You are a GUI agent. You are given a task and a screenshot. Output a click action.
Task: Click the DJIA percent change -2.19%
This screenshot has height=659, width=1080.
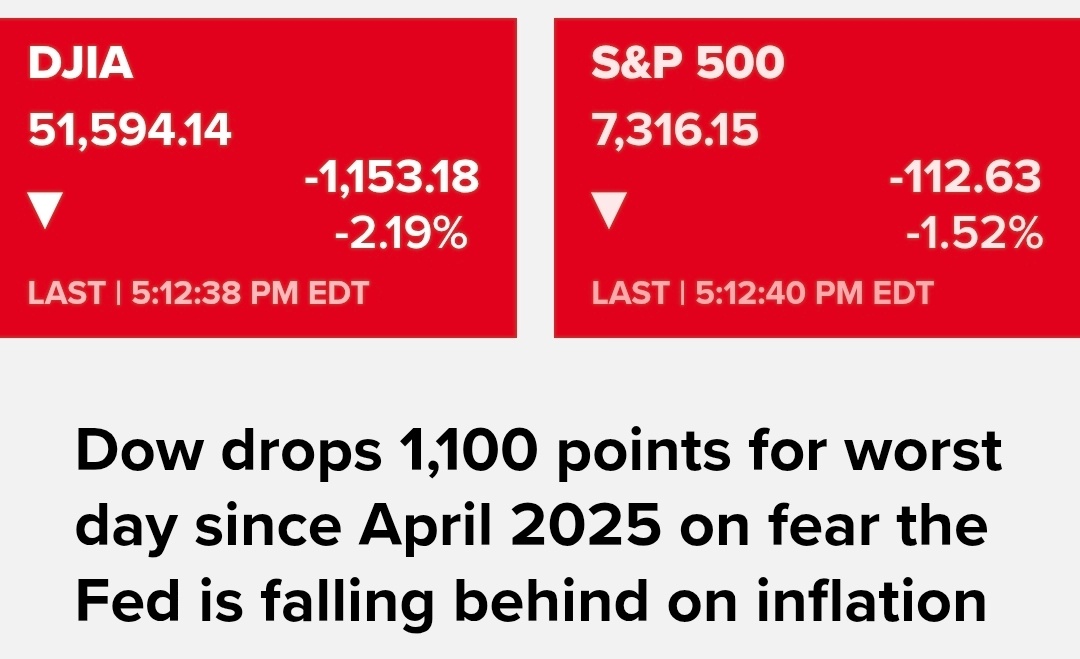point(402,233)
